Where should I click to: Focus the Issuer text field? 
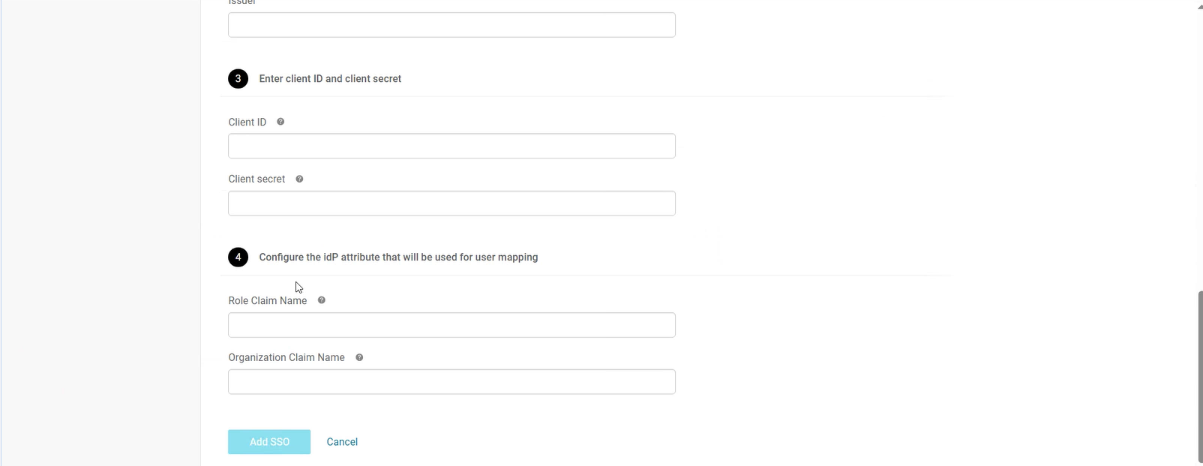pos(452,25)
